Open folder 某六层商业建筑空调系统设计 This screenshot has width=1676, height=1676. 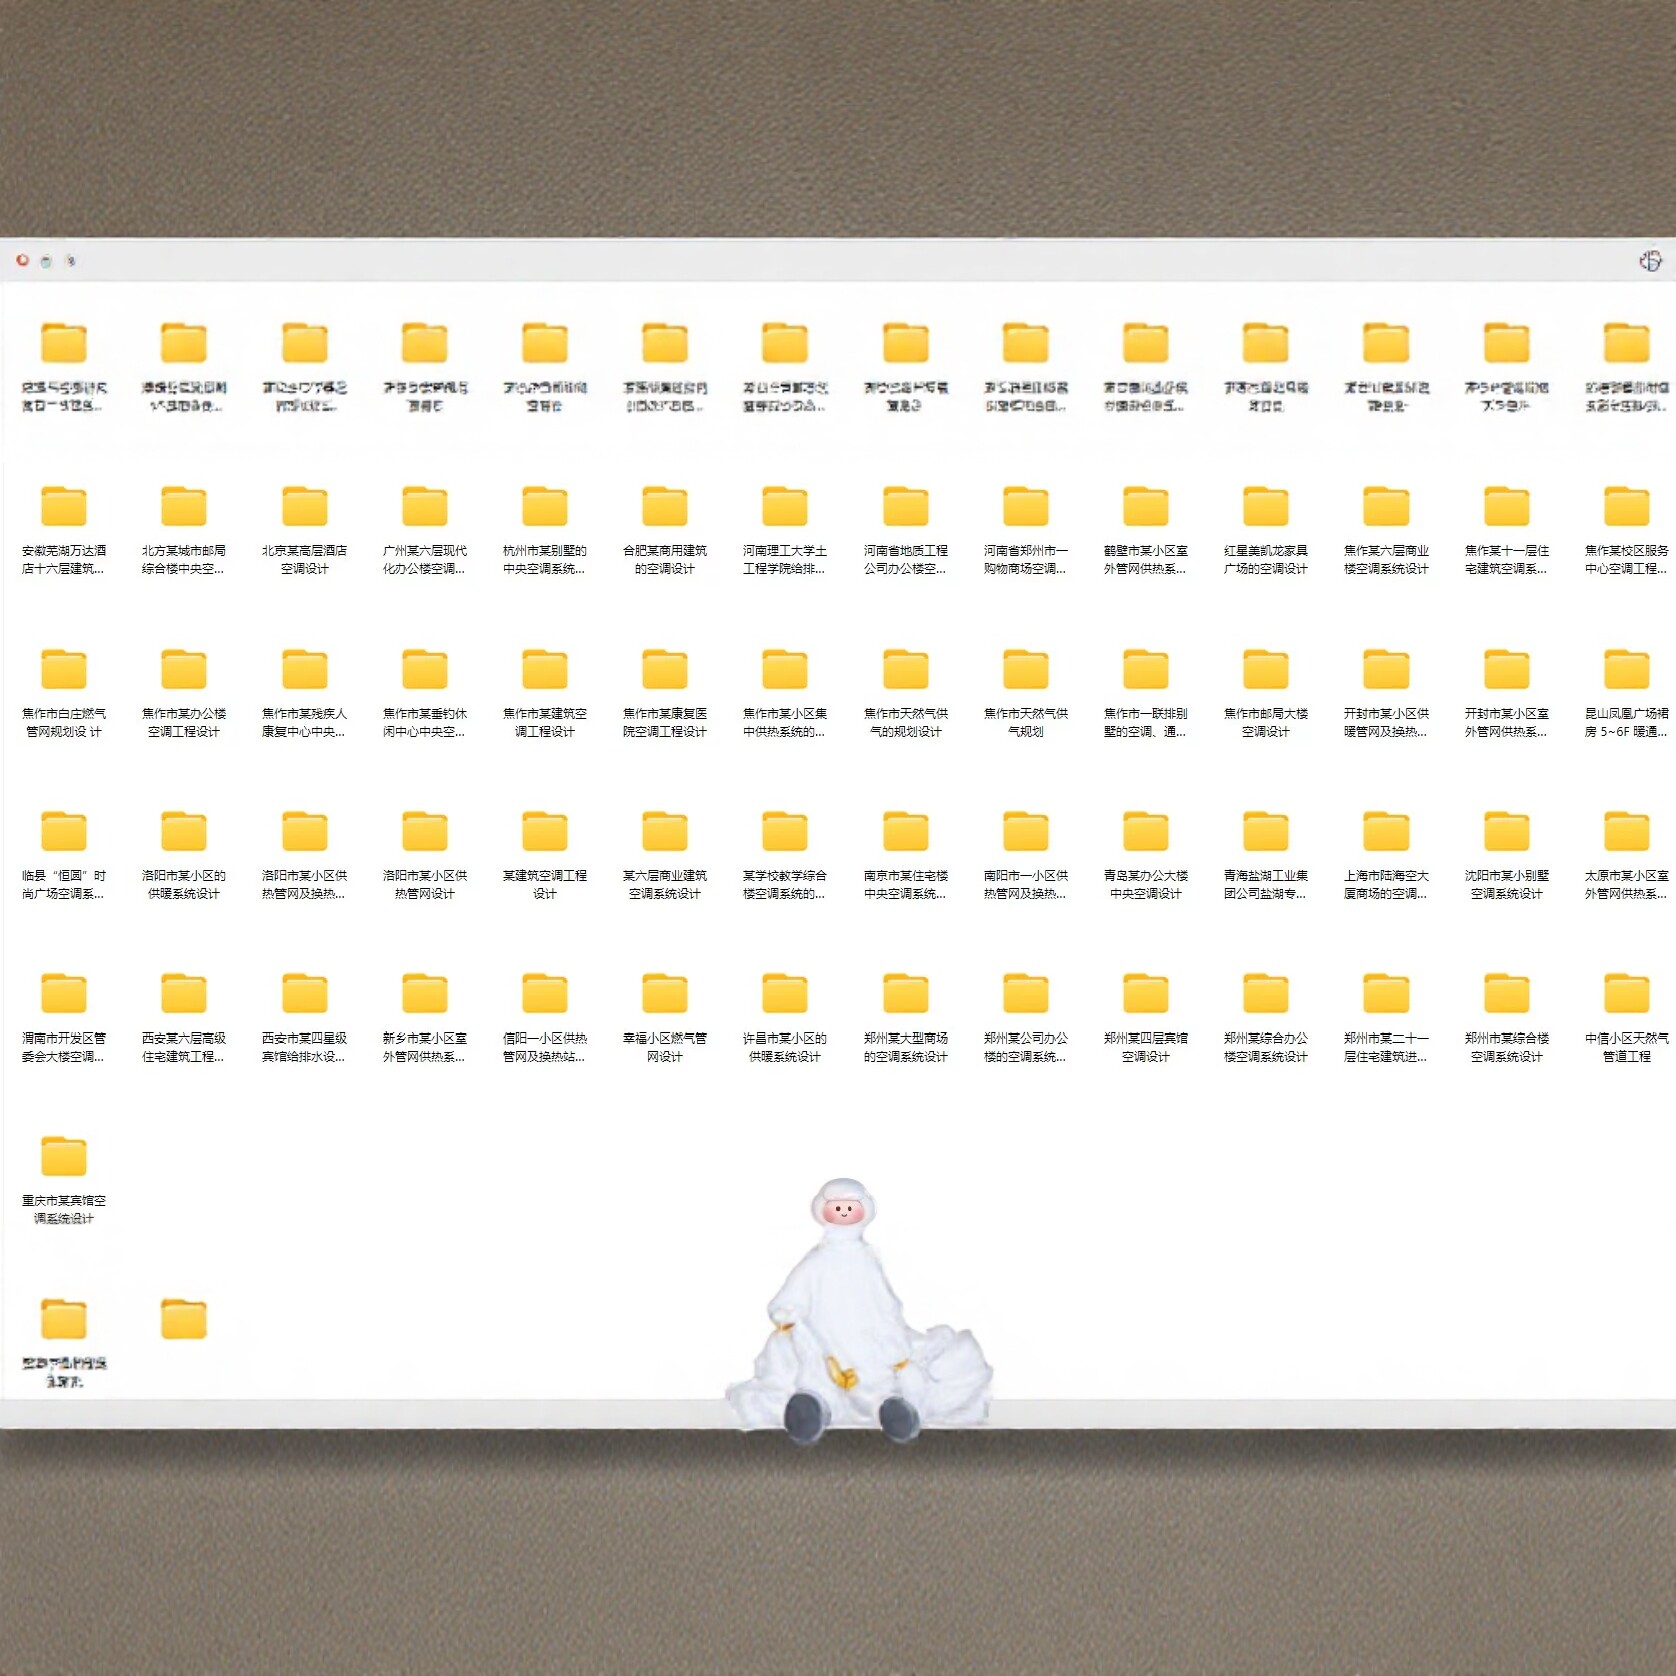(x=665, y=832)
